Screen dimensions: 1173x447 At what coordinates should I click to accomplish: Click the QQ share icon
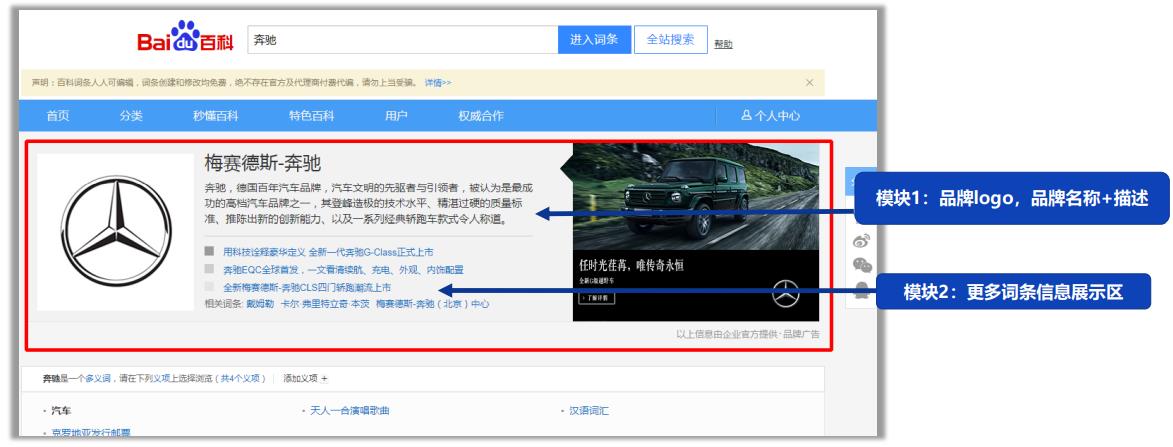coord(862,290)
